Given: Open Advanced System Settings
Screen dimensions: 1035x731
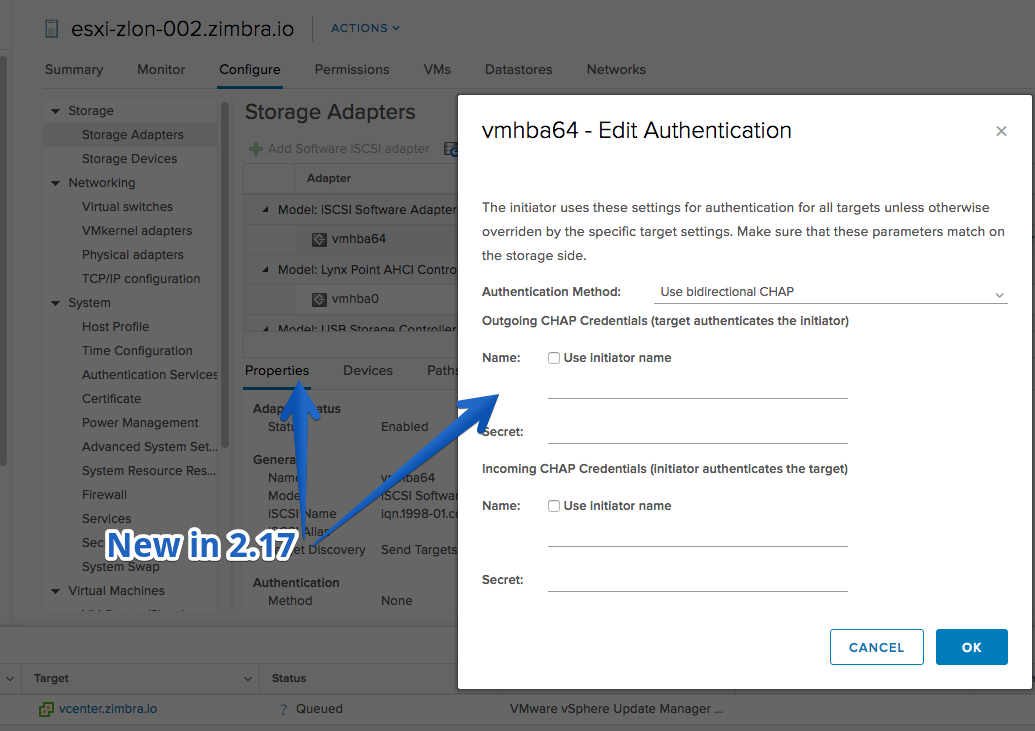Looking at the screenshot, I should point(149,447).
